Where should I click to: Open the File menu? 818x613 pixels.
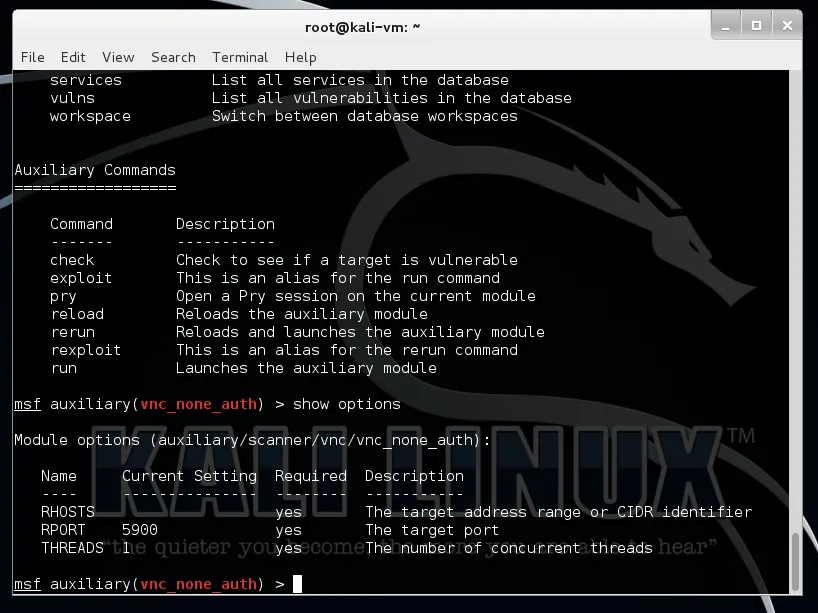(31, 57)
